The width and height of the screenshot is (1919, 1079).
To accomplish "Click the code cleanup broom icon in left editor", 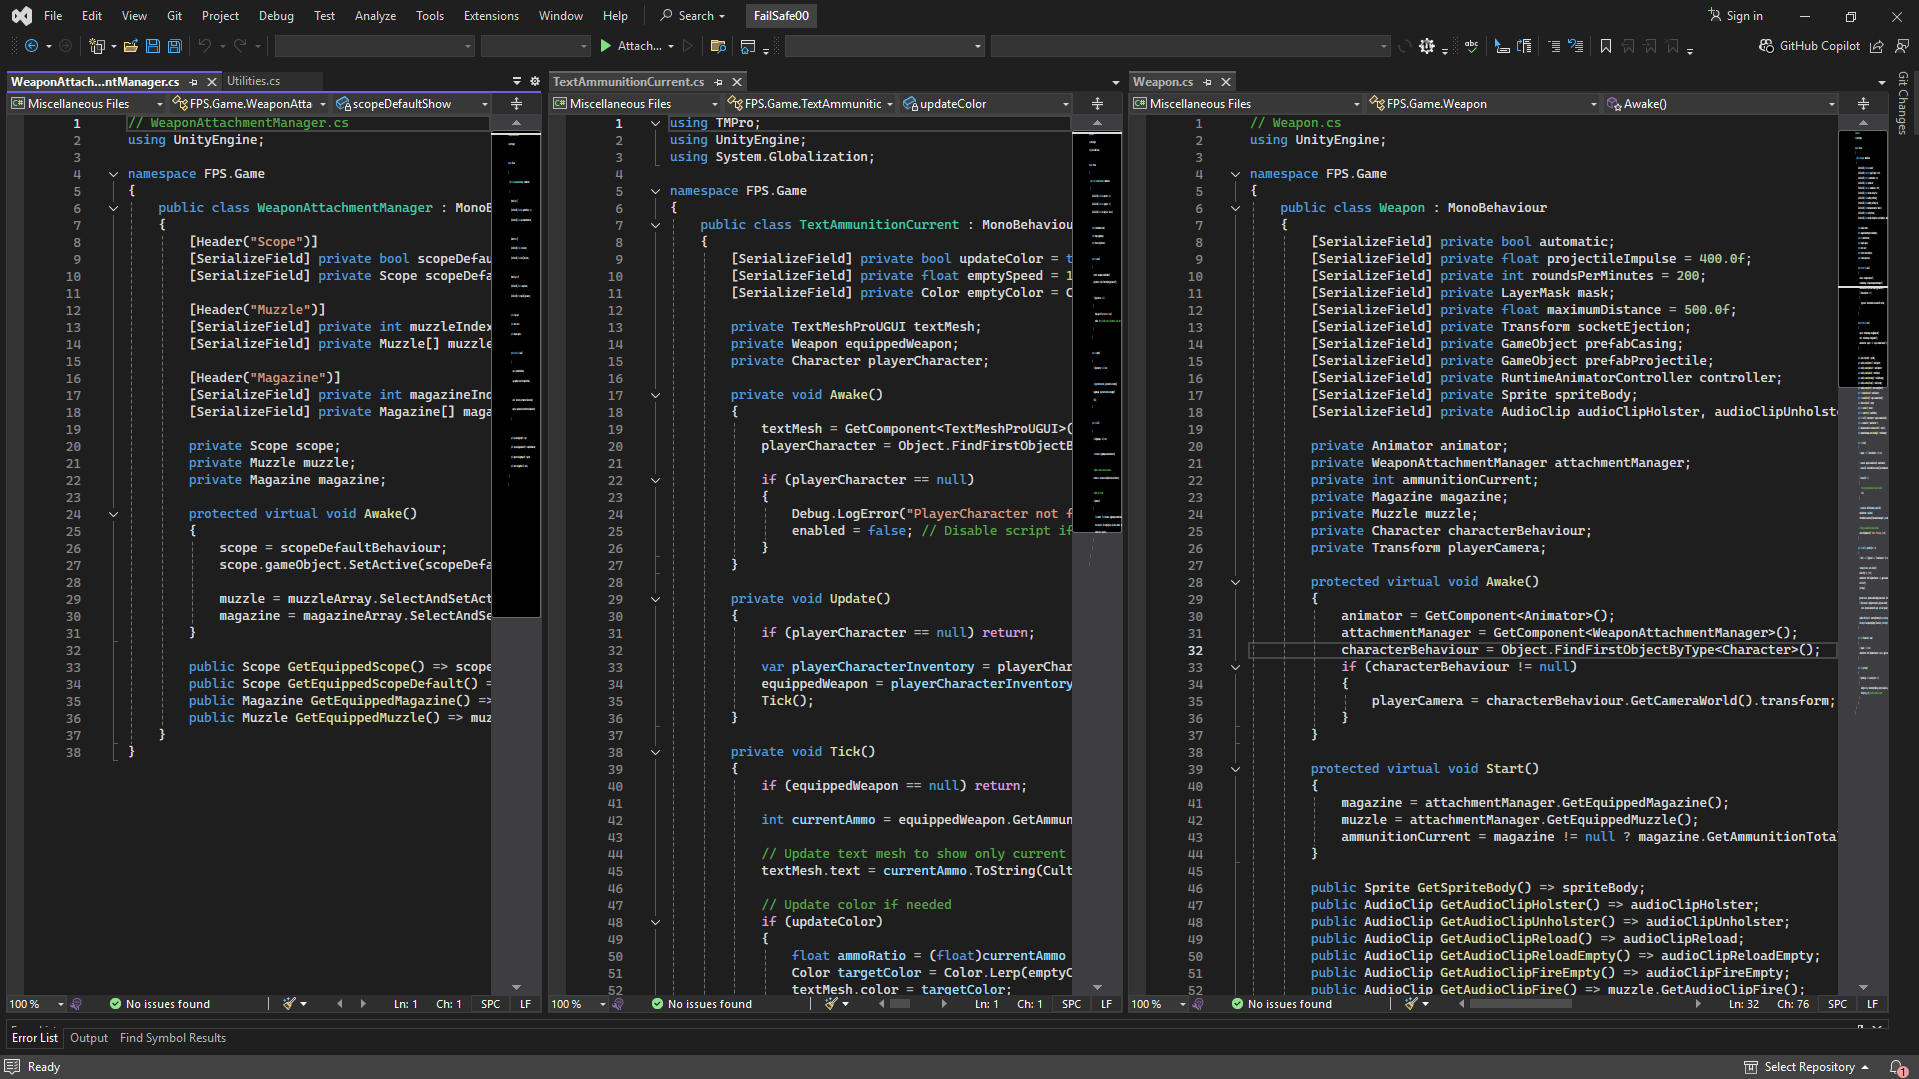I will click(x=290, y=1004).
